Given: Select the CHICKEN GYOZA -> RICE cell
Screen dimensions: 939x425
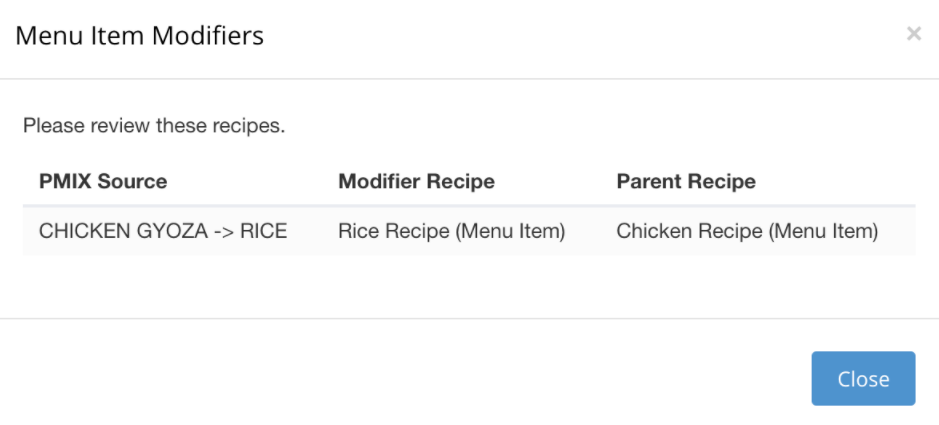Looking at the screenshot, I should point(163,232).
